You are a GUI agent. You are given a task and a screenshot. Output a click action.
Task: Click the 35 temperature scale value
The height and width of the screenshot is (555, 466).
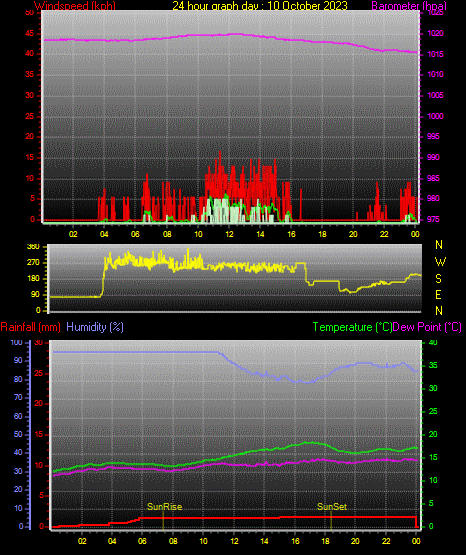(x=433, y=365)
